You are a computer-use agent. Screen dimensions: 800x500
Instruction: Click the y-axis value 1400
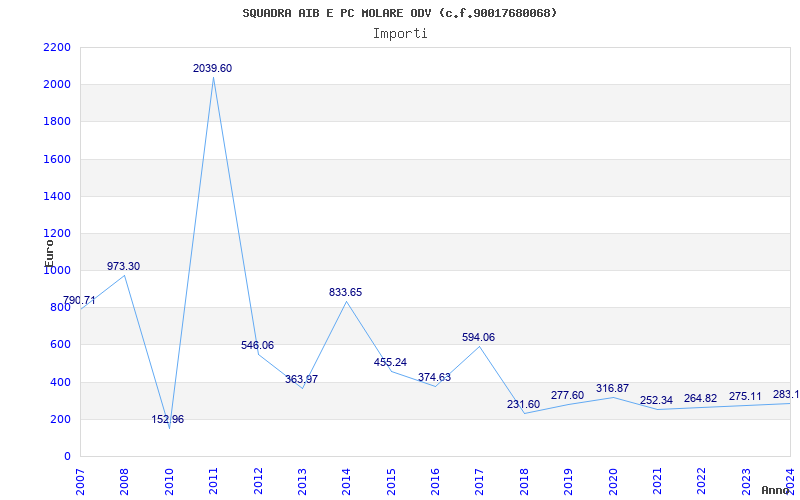[x=57, y=196]
